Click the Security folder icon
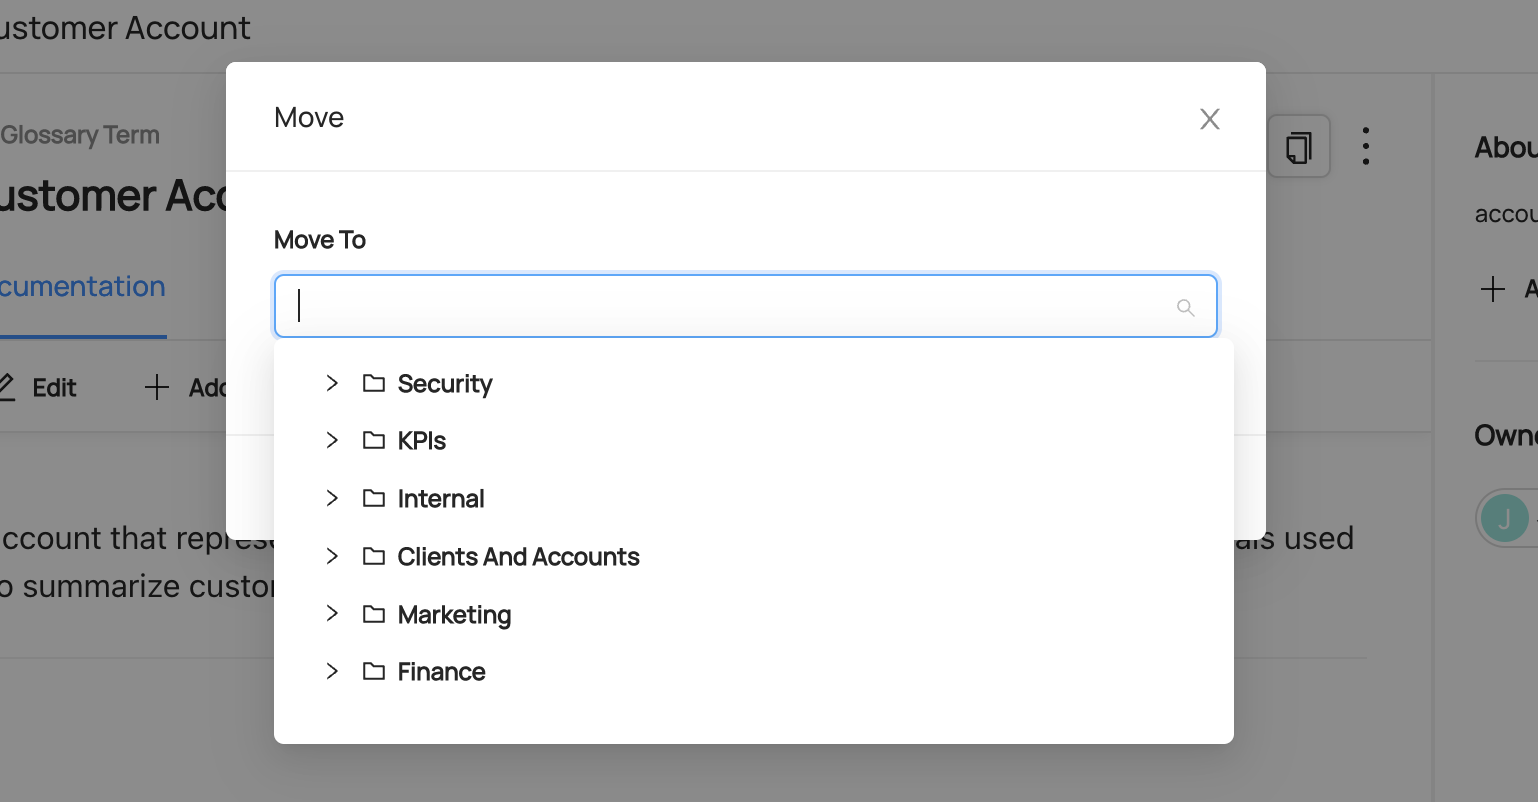Image resolution: width=1538 pixels, height=802 pixels. (374, 384)
